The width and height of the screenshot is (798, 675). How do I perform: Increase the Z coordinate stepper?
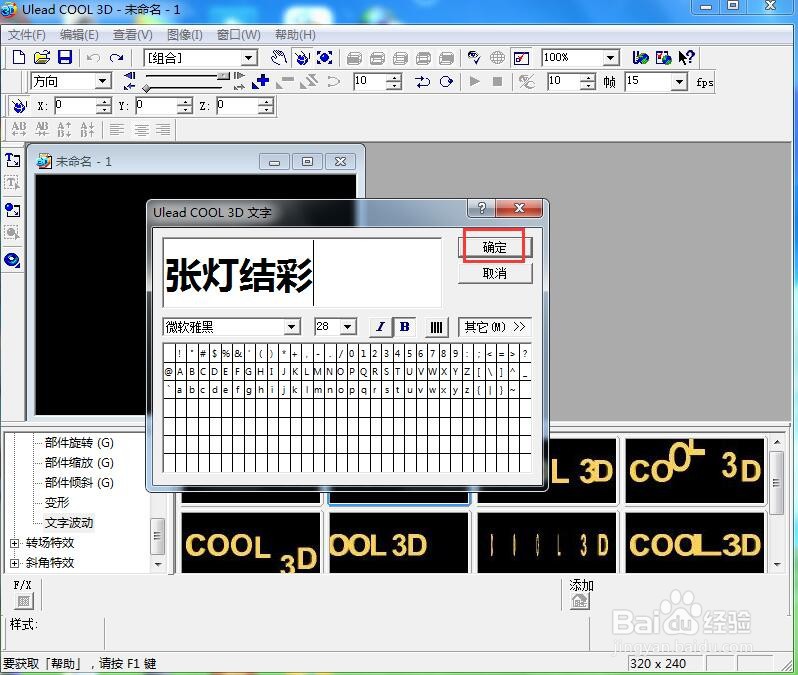(x=265, y=102)
